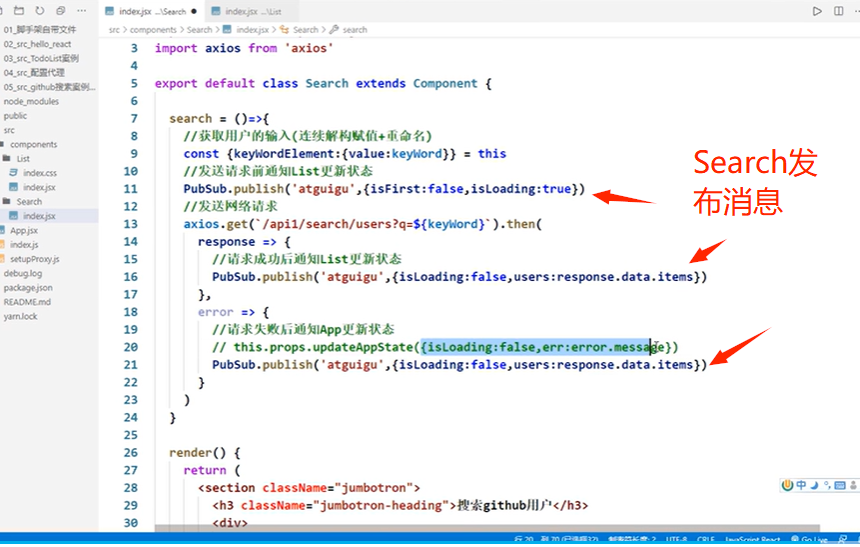Click line number 11 in the gutter
Image resolution: width=860 pixels, height=547 pixels.
click(x=131, y=189)
